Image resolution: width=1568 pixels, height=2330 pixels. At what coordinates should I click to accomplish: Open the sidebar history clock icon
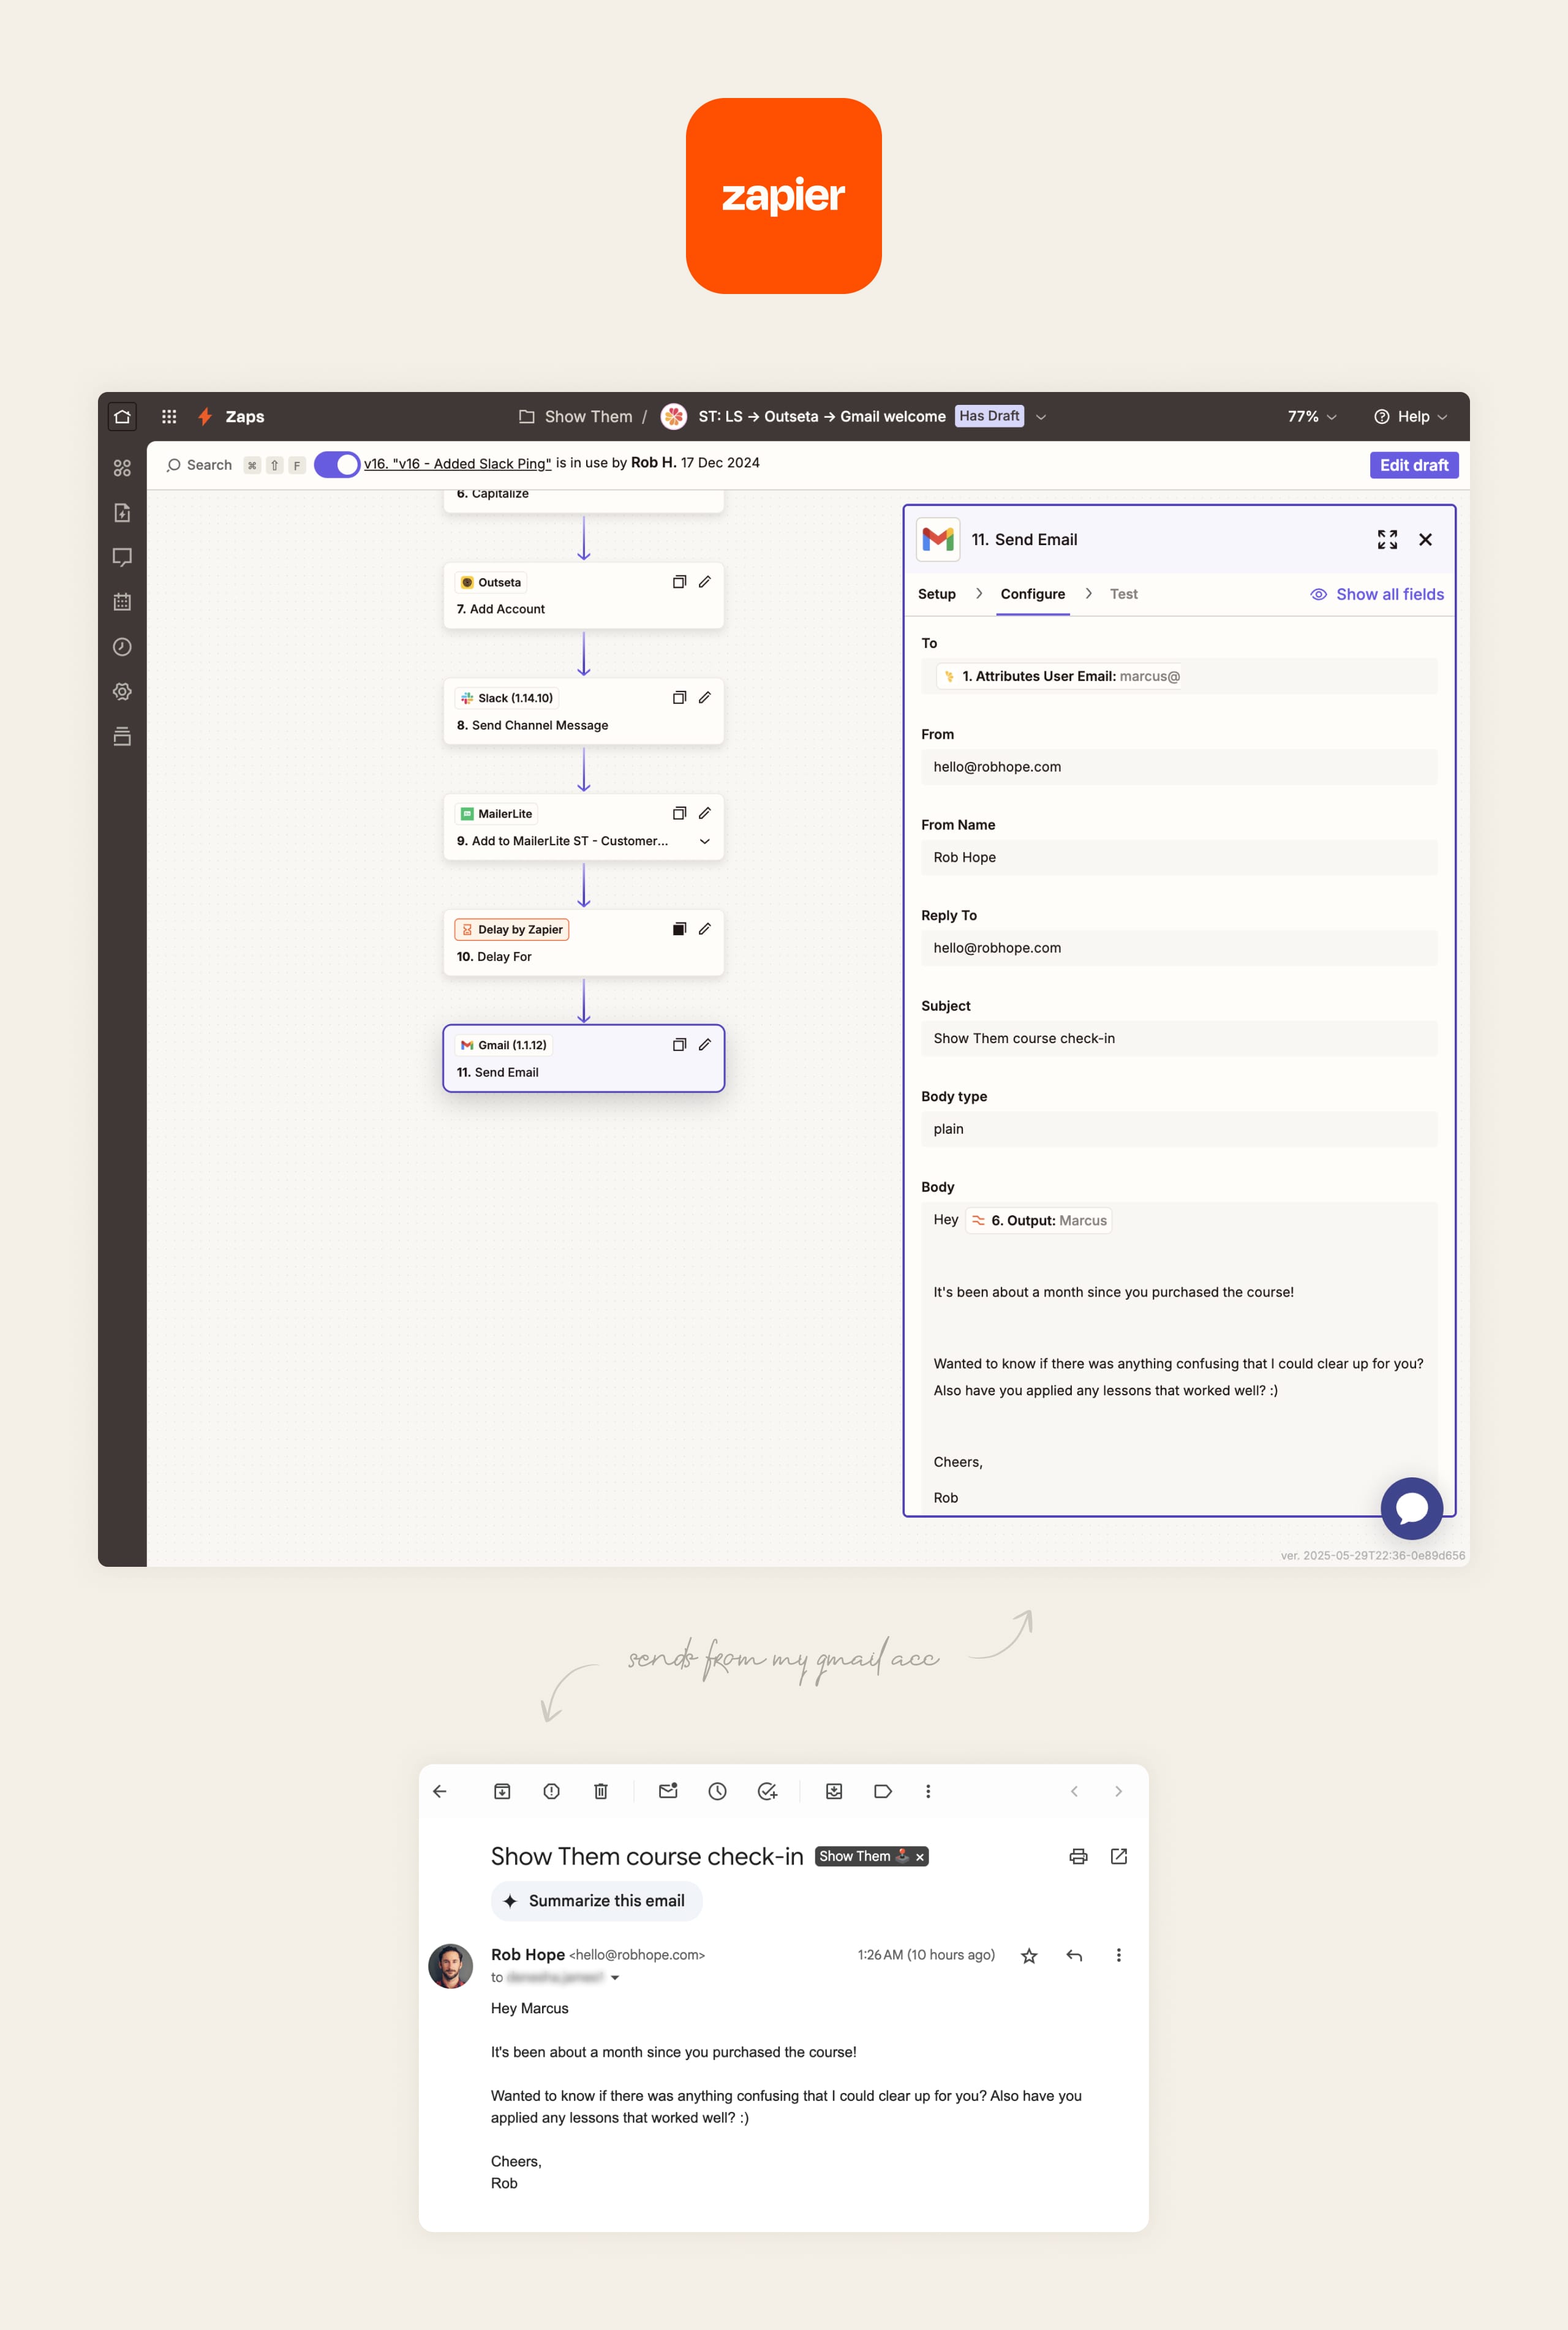point(122,647)
